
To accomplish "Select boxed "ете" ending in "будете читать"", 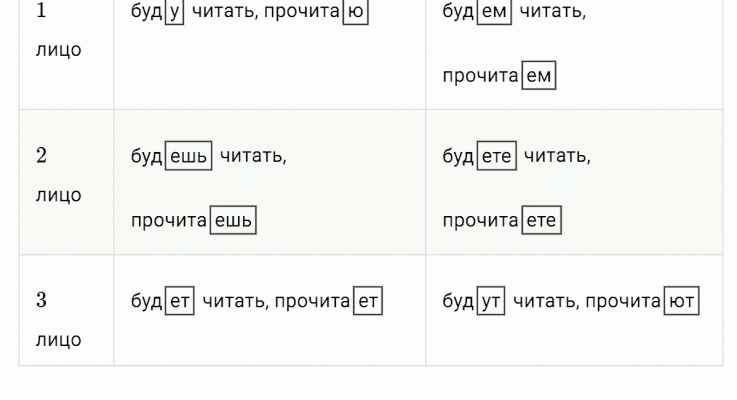I will [496, 157].
